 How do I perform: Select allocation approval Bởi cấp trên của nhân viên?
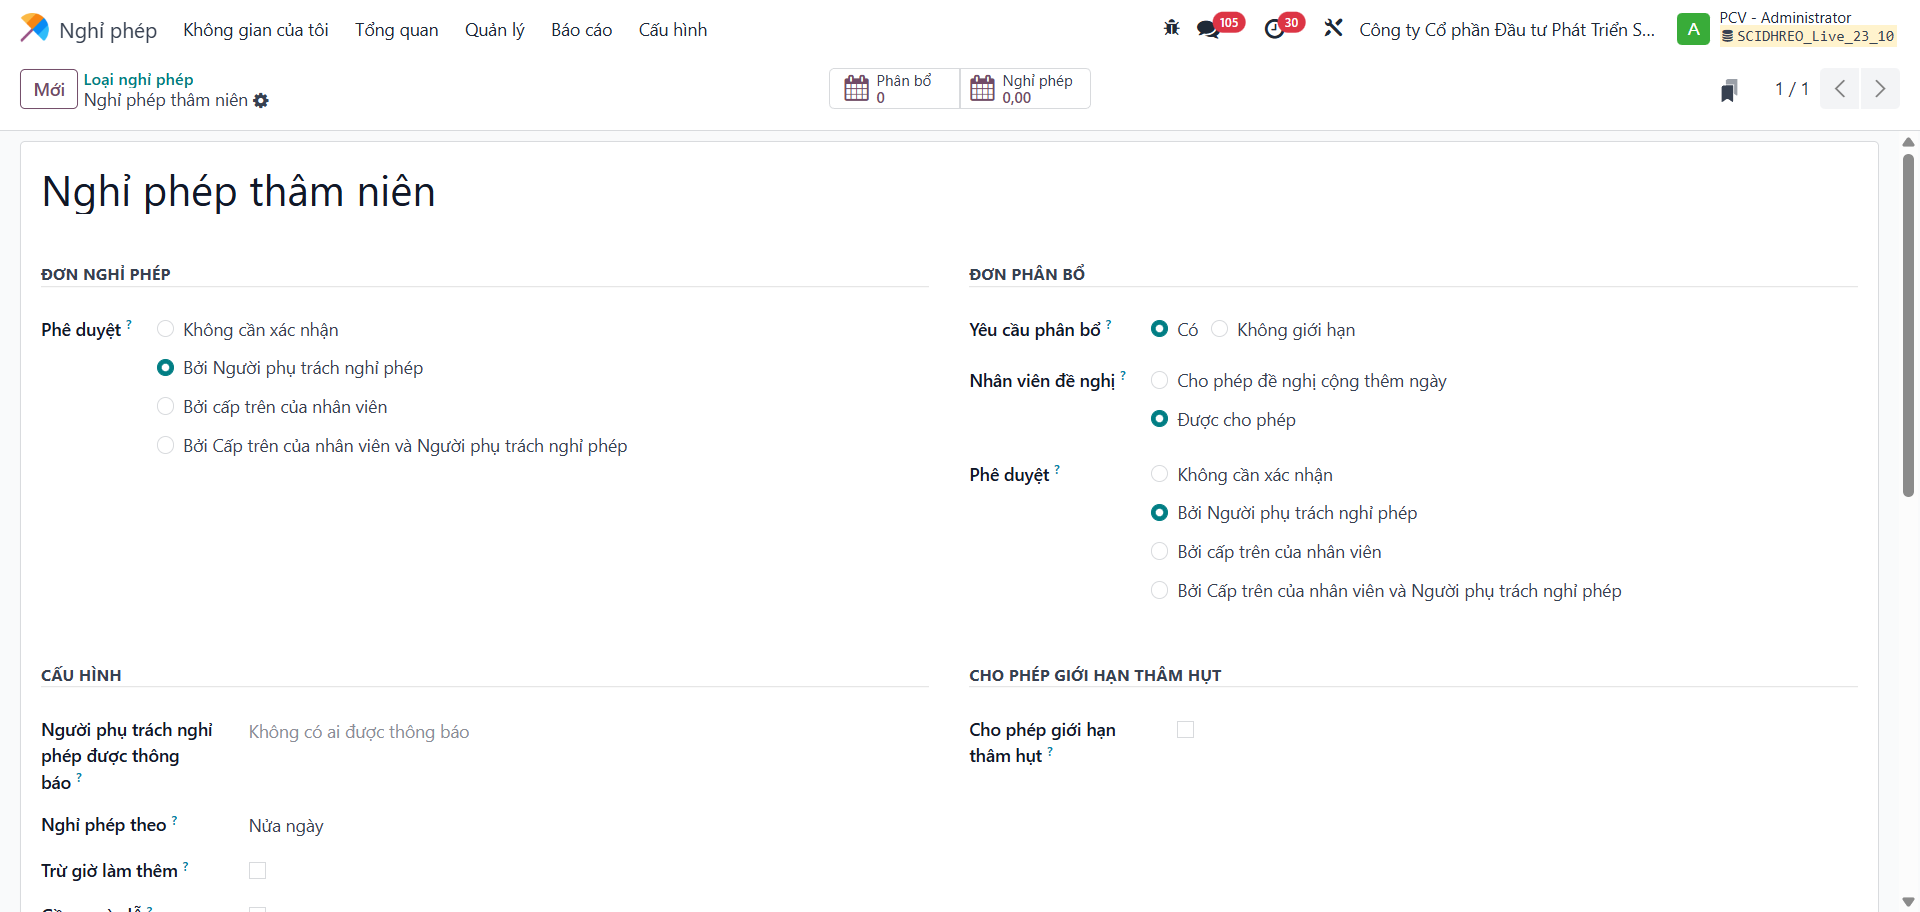click(x=1160, y=551)
